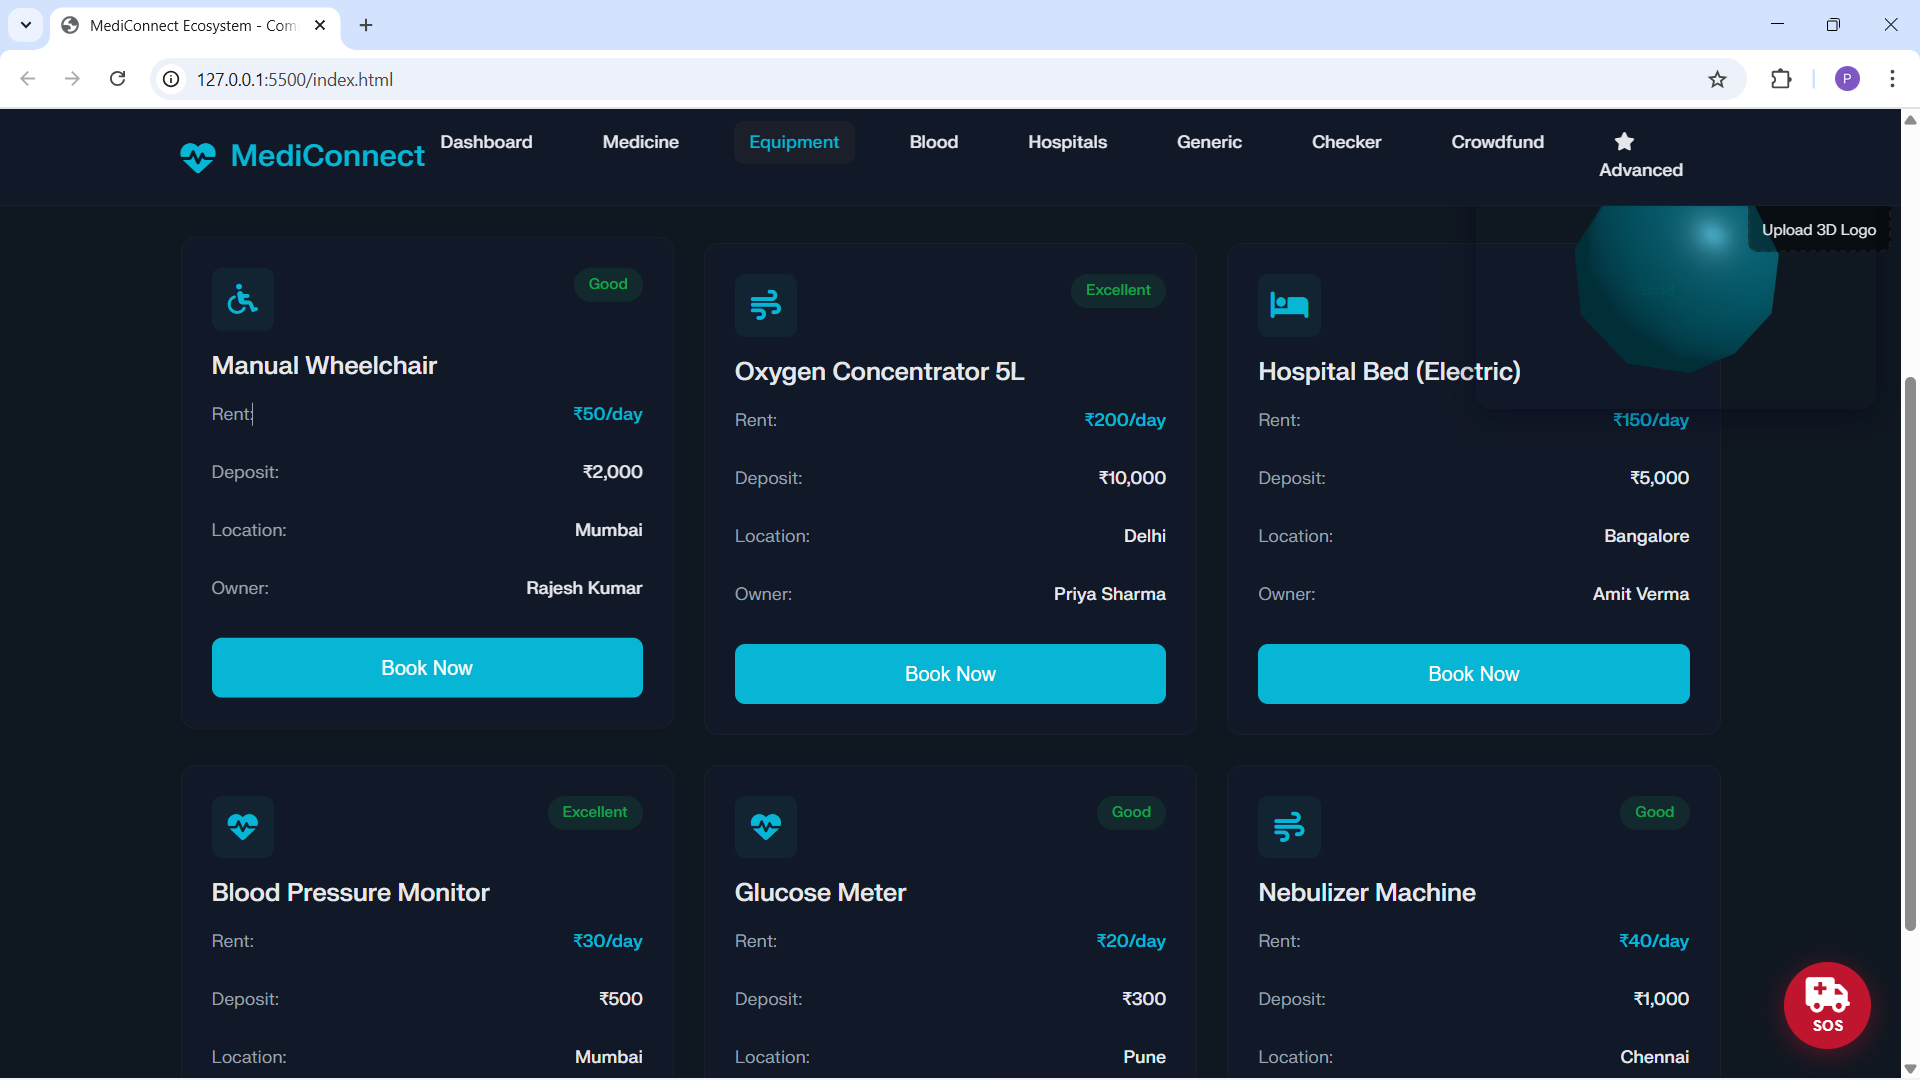
Task: Bookmark this page with the star icon
Action: 1717,79
